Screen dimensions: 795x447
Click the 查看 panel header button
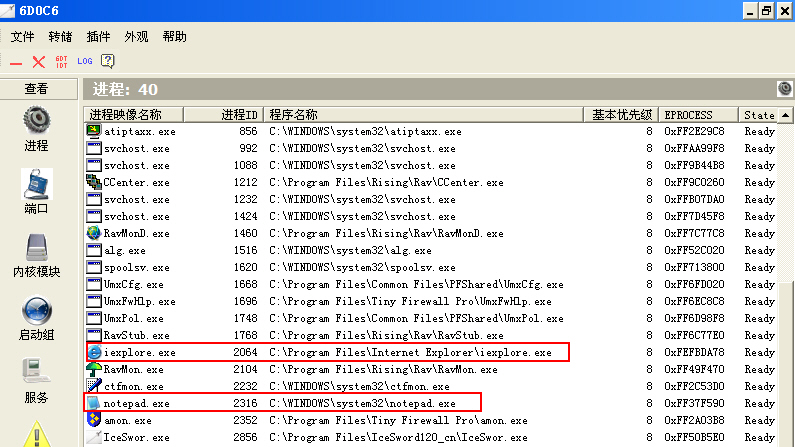tap(39, 89)
